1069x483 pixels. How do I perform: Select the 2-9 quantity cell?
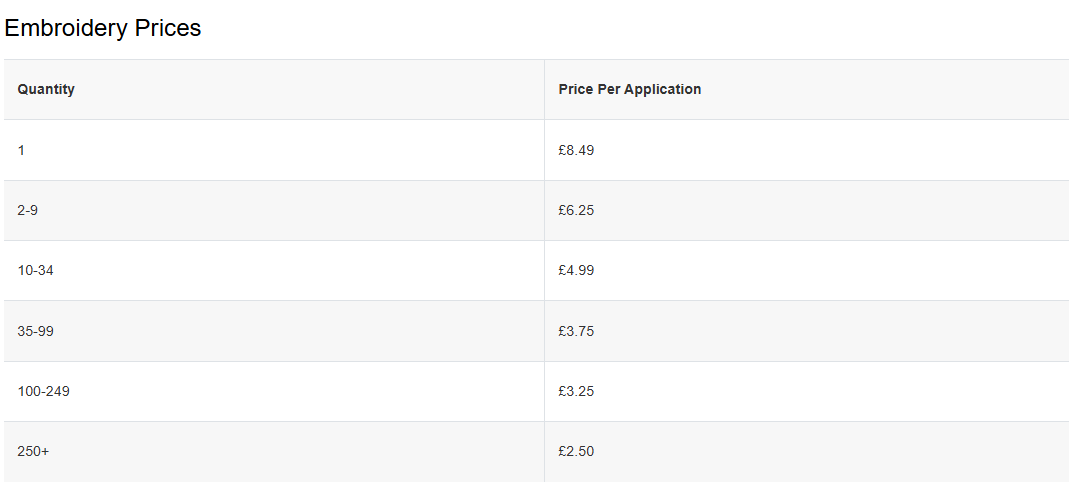pyautogui.click(x=28, y=210)
